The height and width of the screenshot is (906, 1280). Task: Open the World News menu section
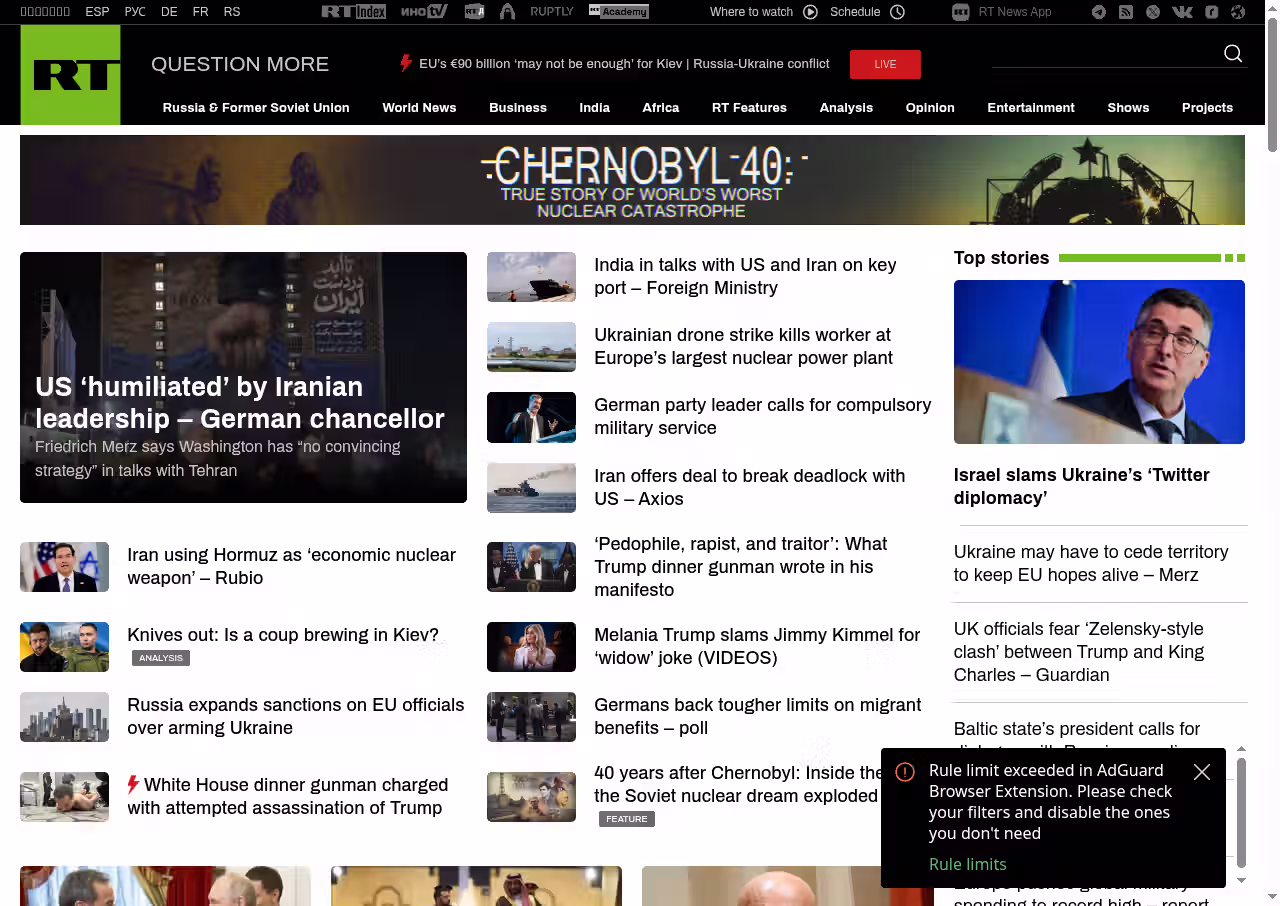419,108
